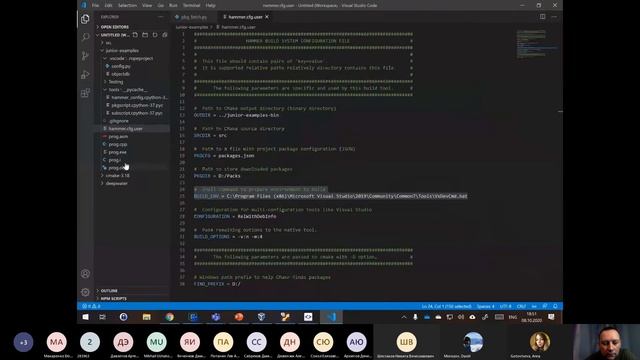Show hidden system tray icons
The image size is (640, 360).
[404, 317]
